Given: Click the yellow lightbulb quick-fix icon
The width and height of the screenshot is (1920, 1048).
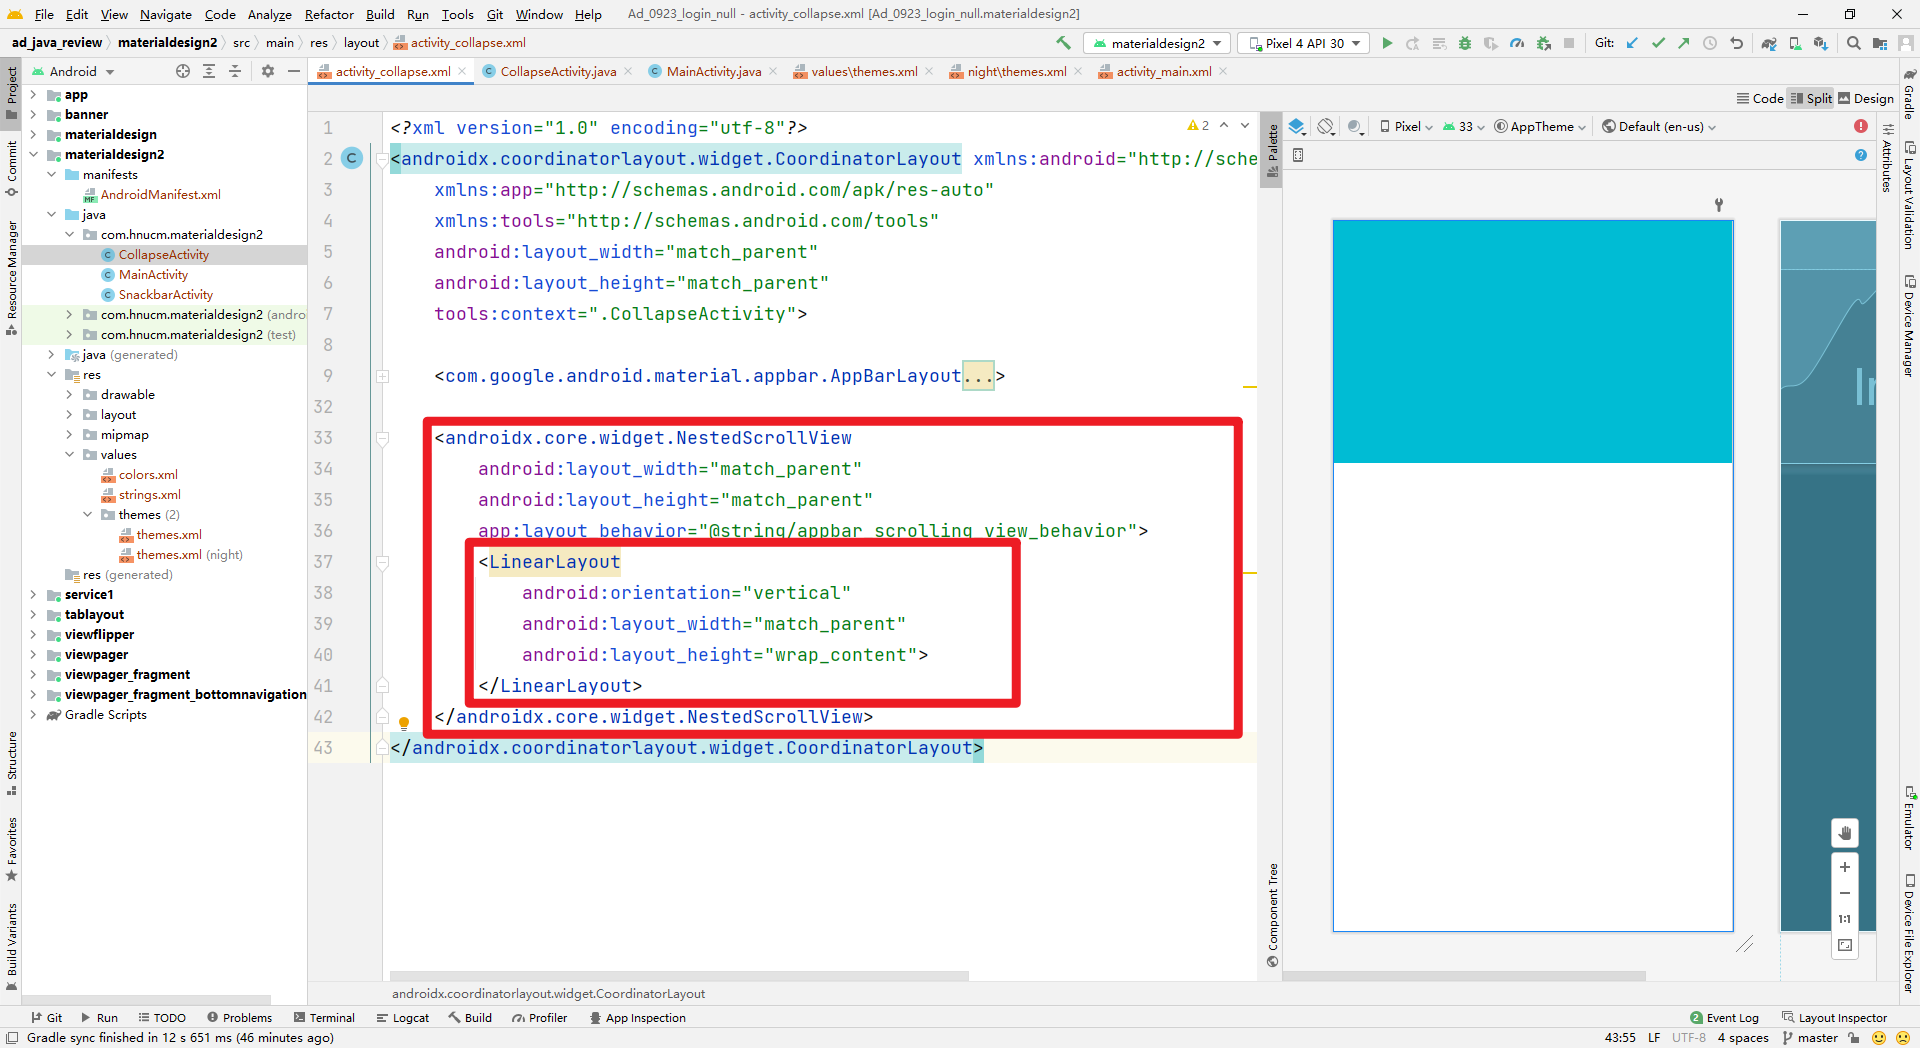Looking at the screenshot, I should [x=404, y=722].
